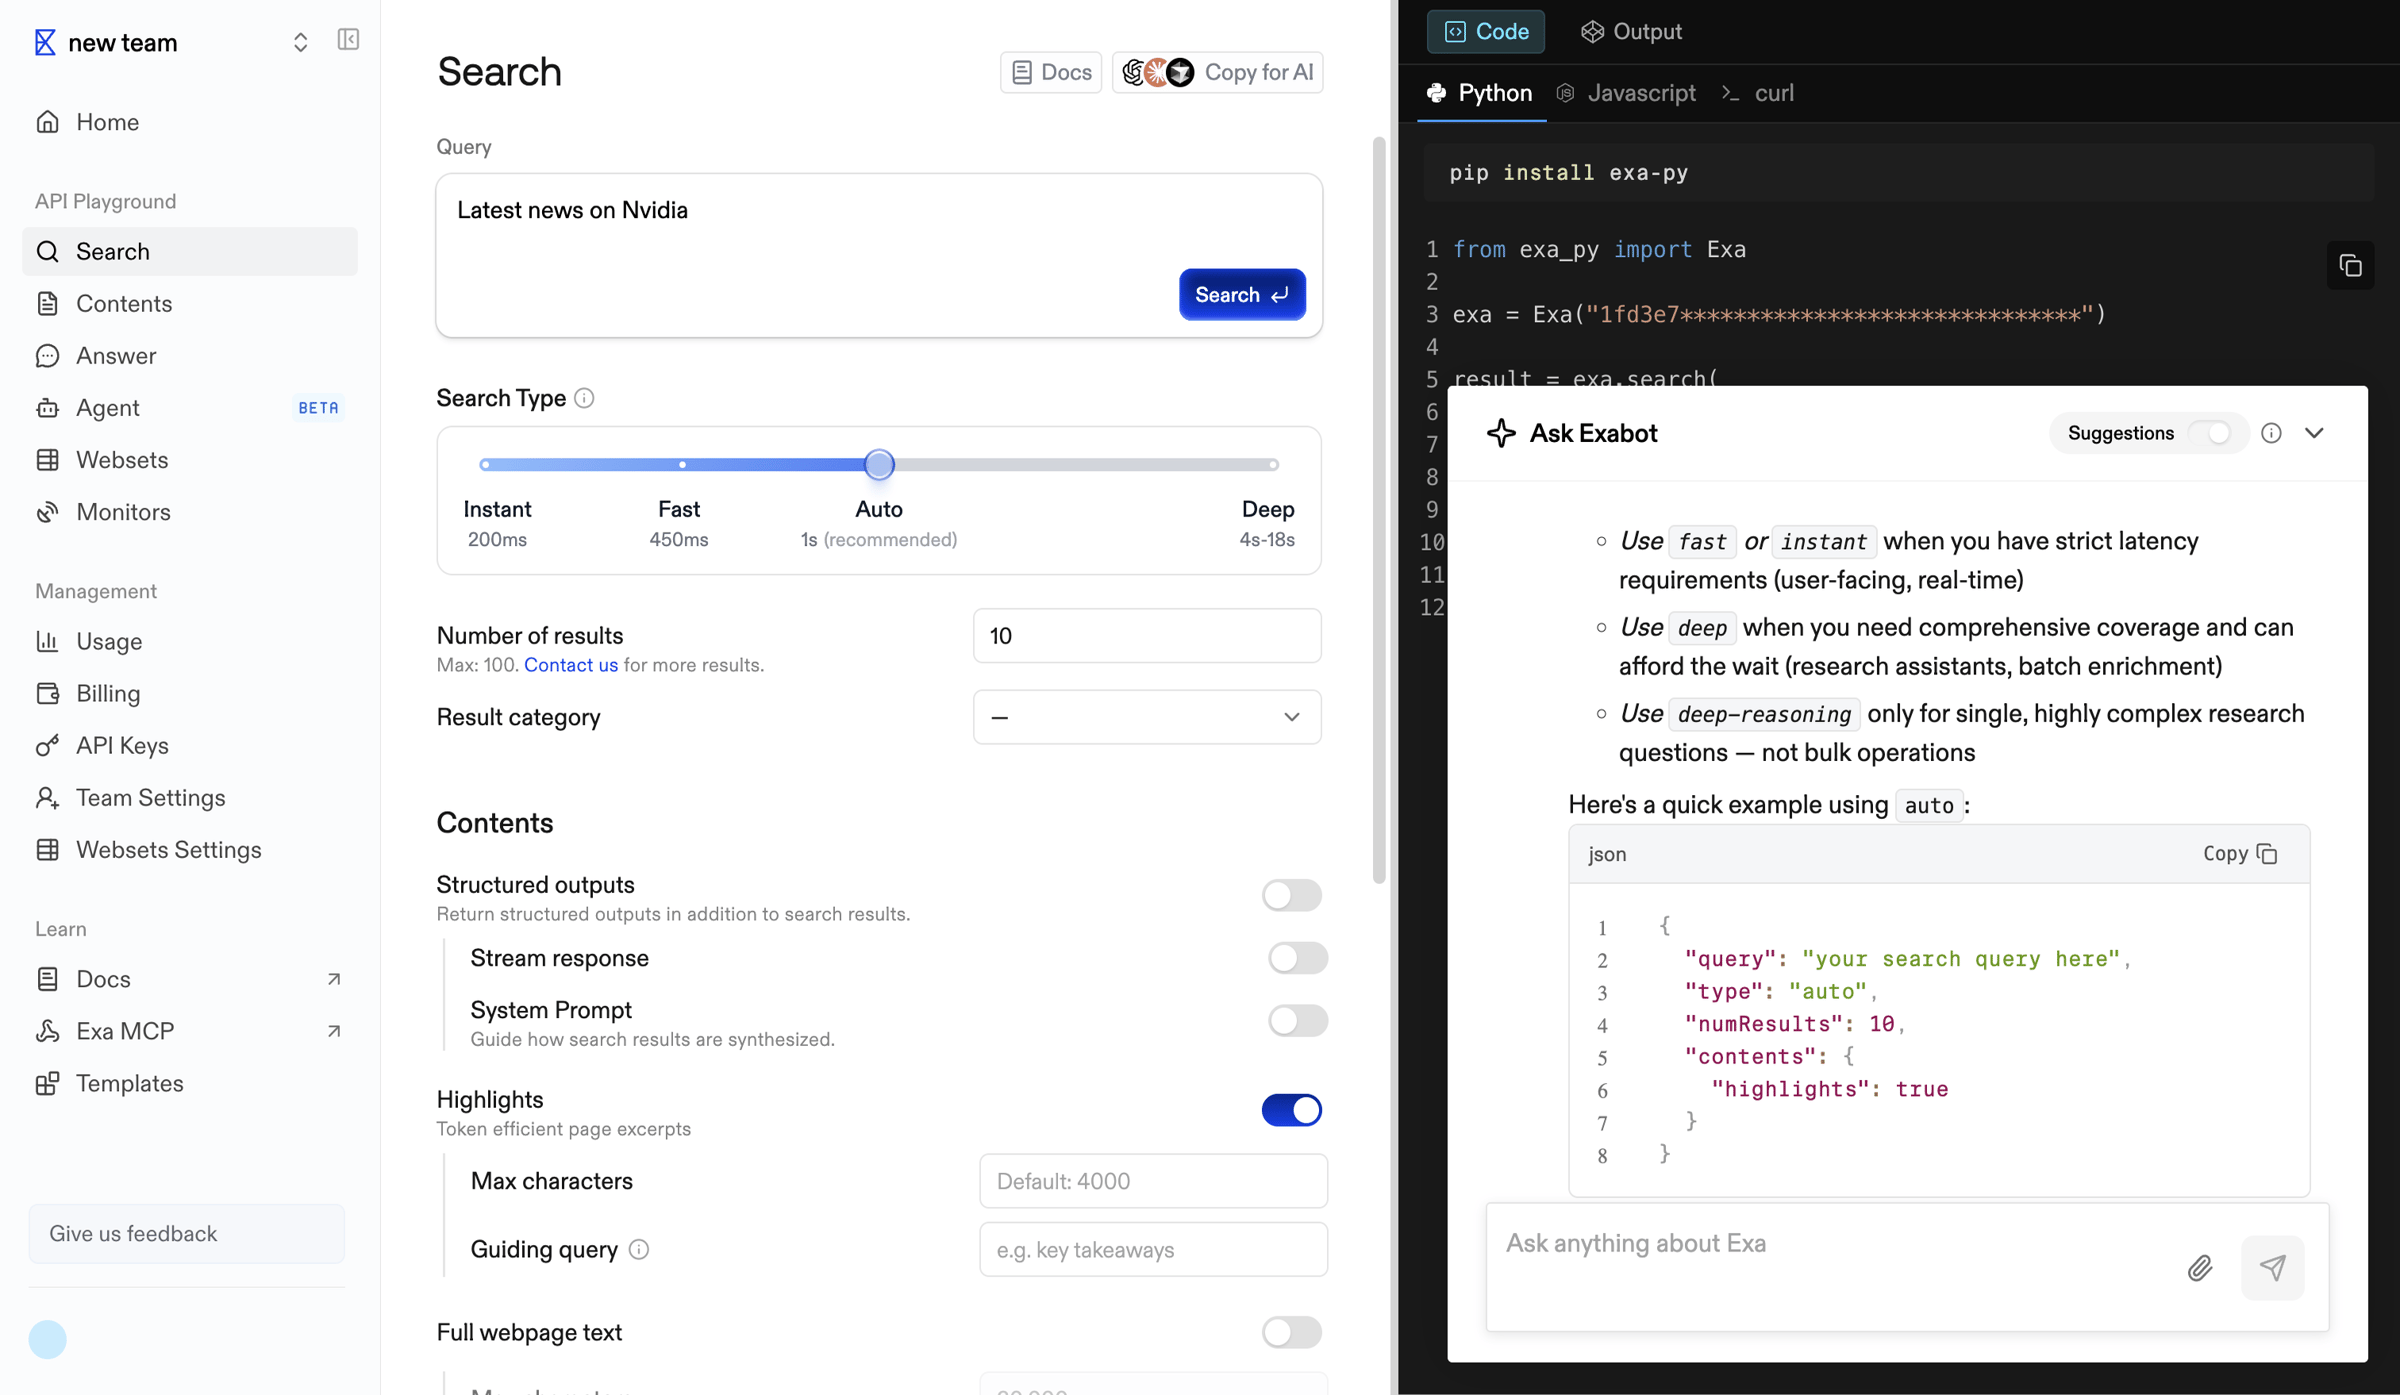The image size is (2400, 1395).
Task: Switch to the Output tab
Action: 1631,32
